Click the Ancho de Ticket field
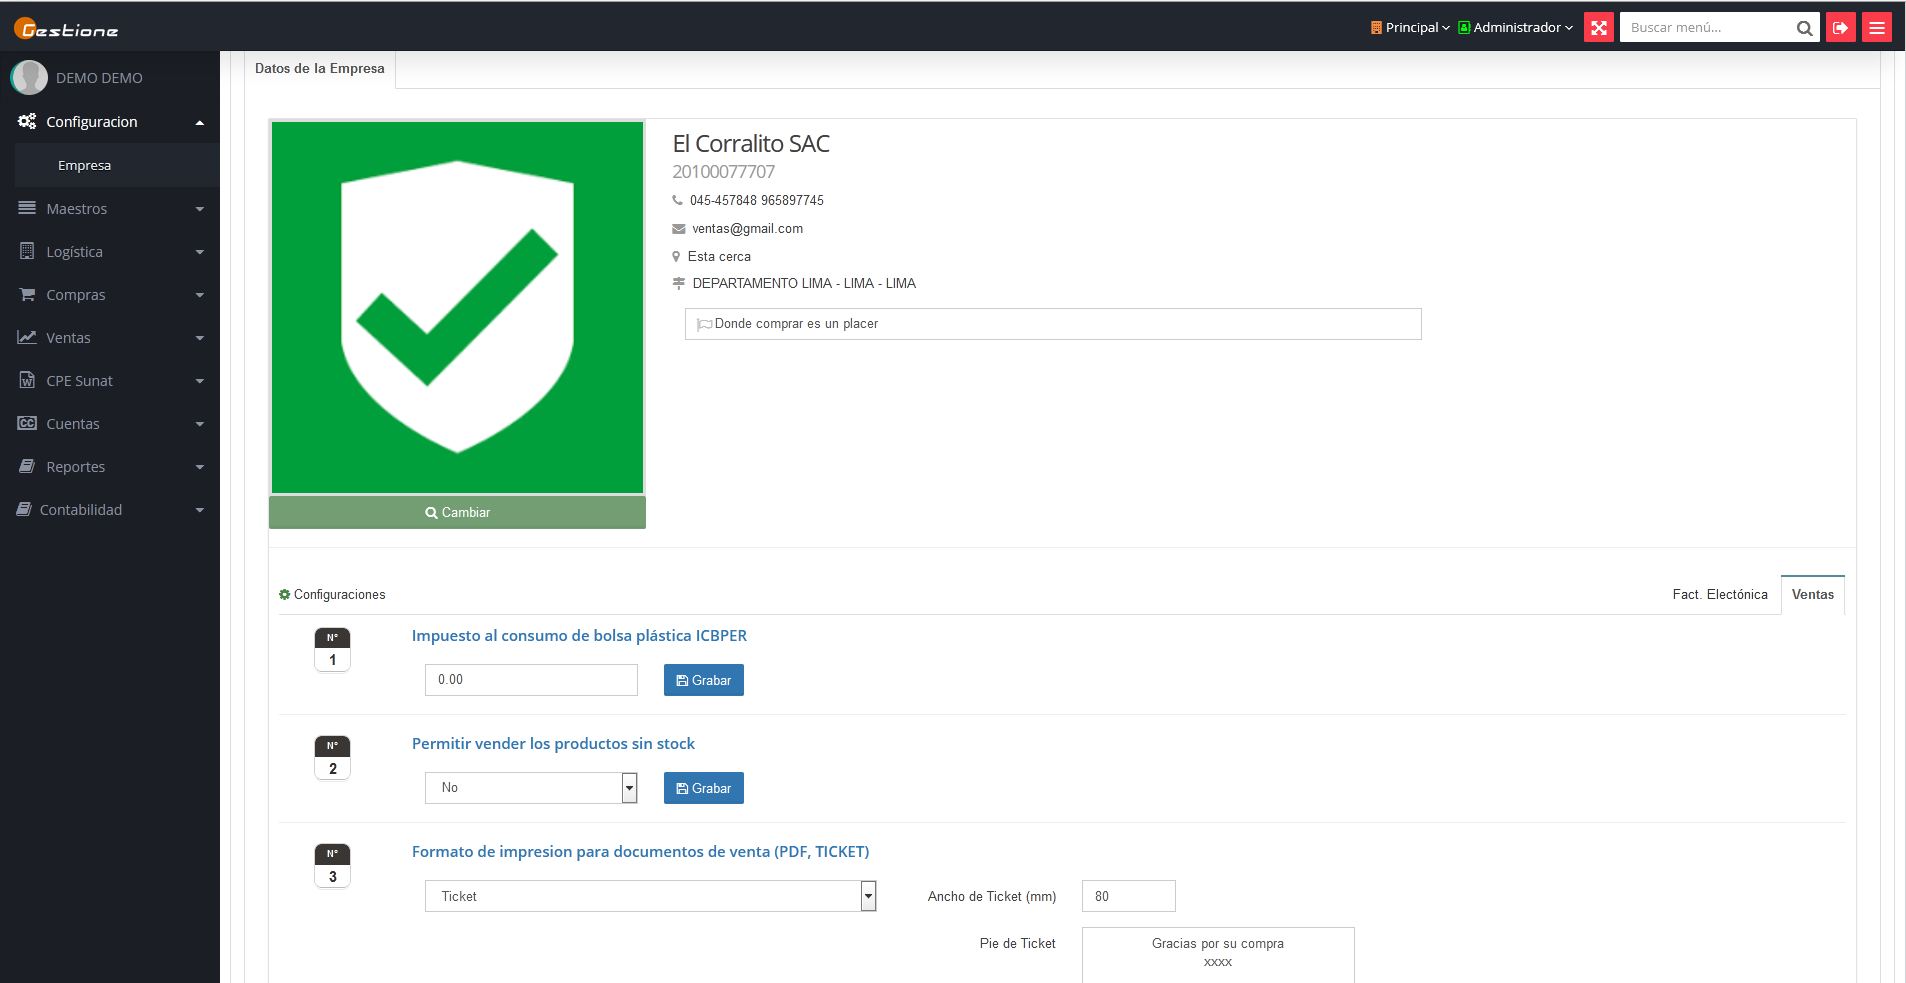The width and height of the screenshot is (1906, 983). tap(1128, 896)
